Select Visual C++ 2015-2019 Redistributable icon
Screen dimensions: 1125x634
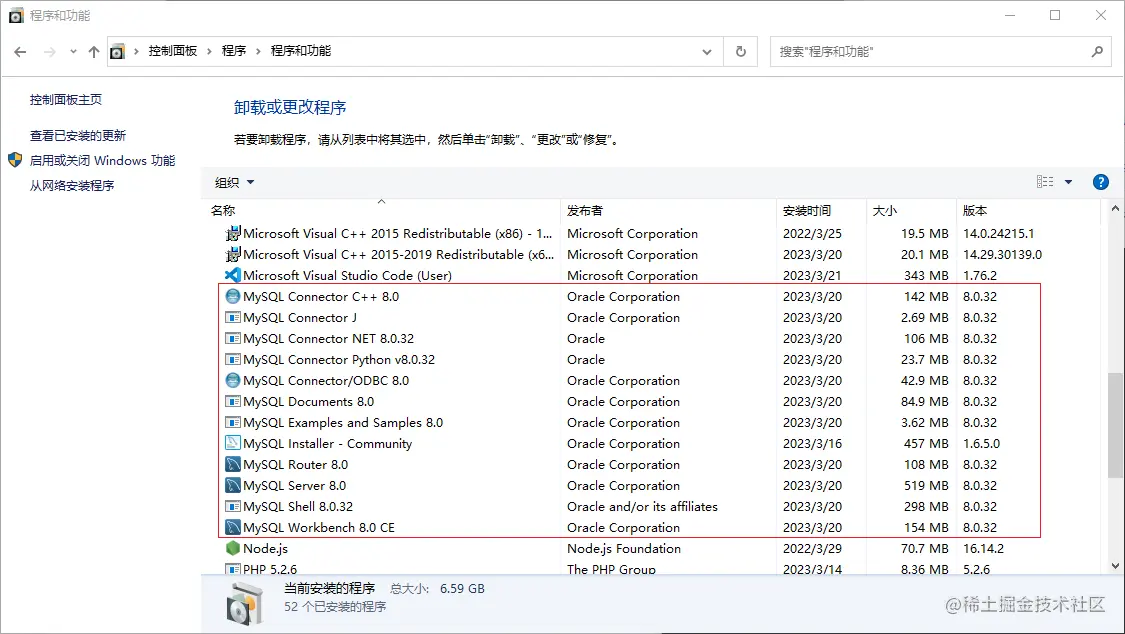(x=232, y=255)
